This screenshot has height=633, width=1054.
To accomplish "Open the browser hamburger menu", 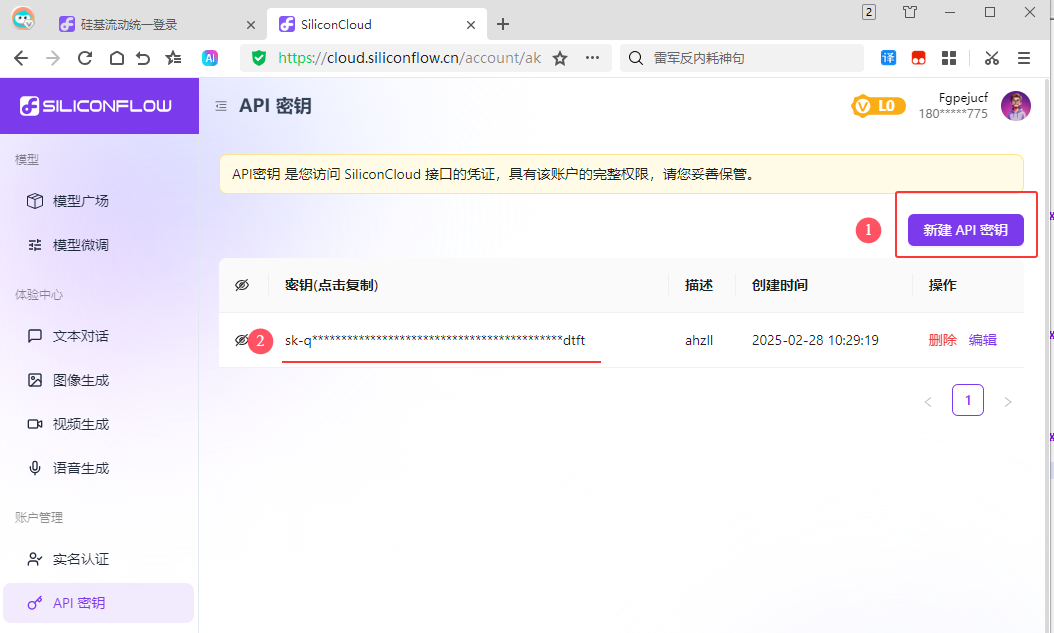I will 1024,58.
